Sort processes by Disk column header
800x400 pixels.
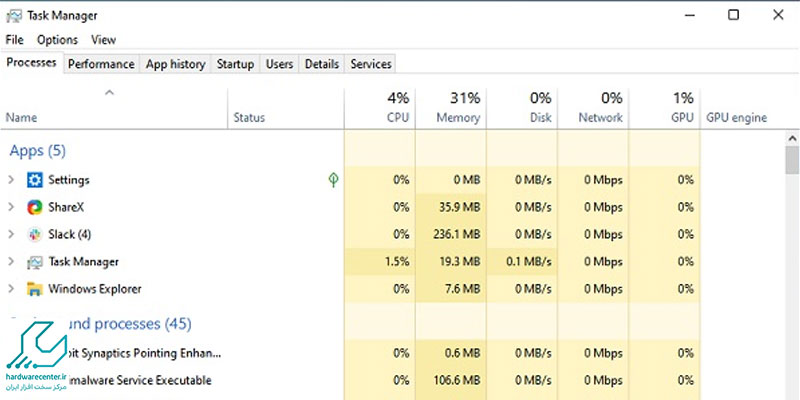[x=522, y=108]
